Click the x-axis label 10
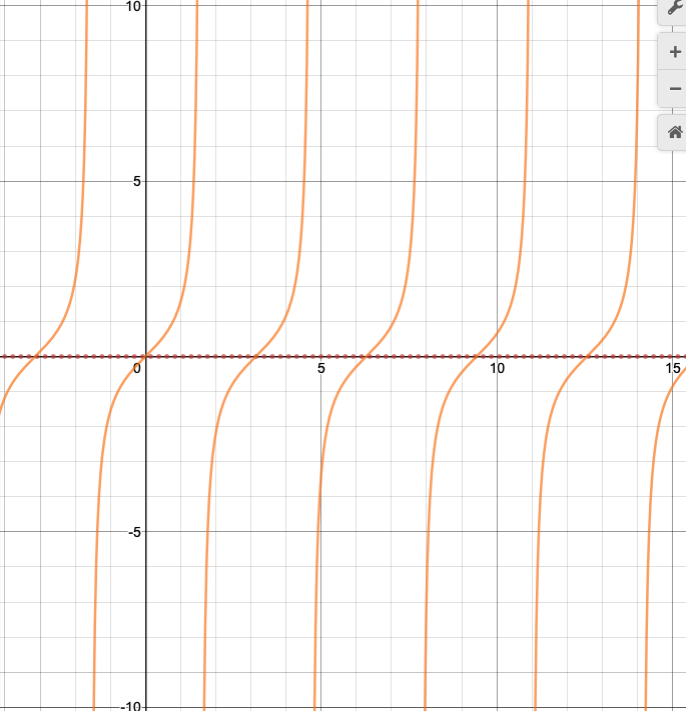This screenshot has height=711, width=686. pyautogui.click(x=497, y=370)
